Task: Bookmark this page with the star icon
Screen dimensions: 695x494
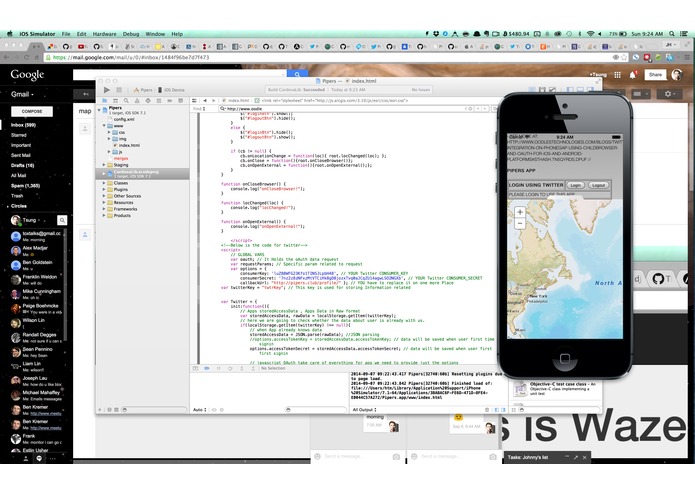Action: coord(624,57)
